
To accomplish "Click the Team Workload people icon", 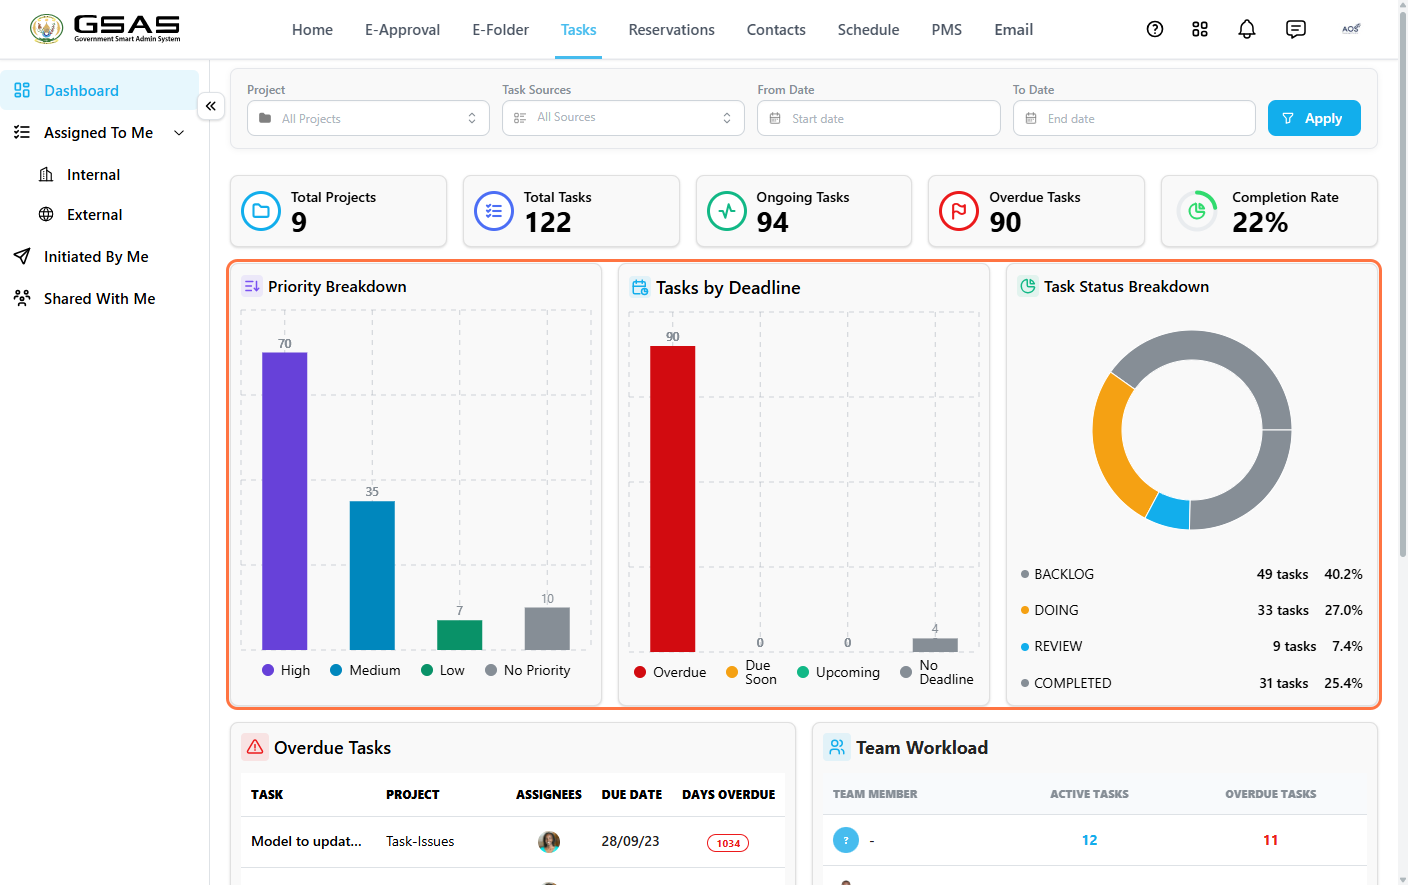I will (x=837, y=747).
